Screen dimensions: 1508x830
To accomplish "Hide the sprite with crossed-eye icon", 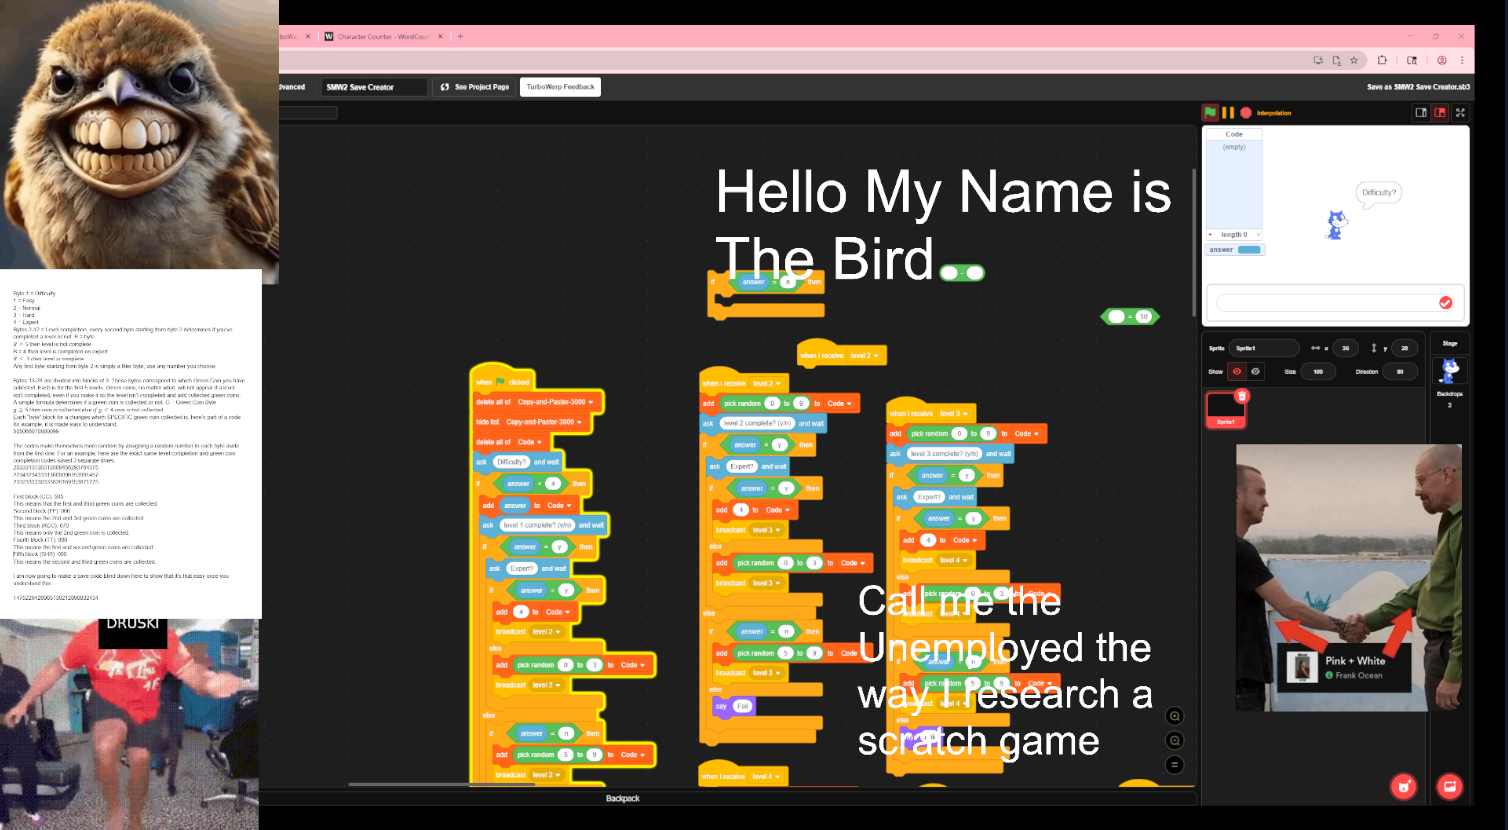I will point(1256,372).
